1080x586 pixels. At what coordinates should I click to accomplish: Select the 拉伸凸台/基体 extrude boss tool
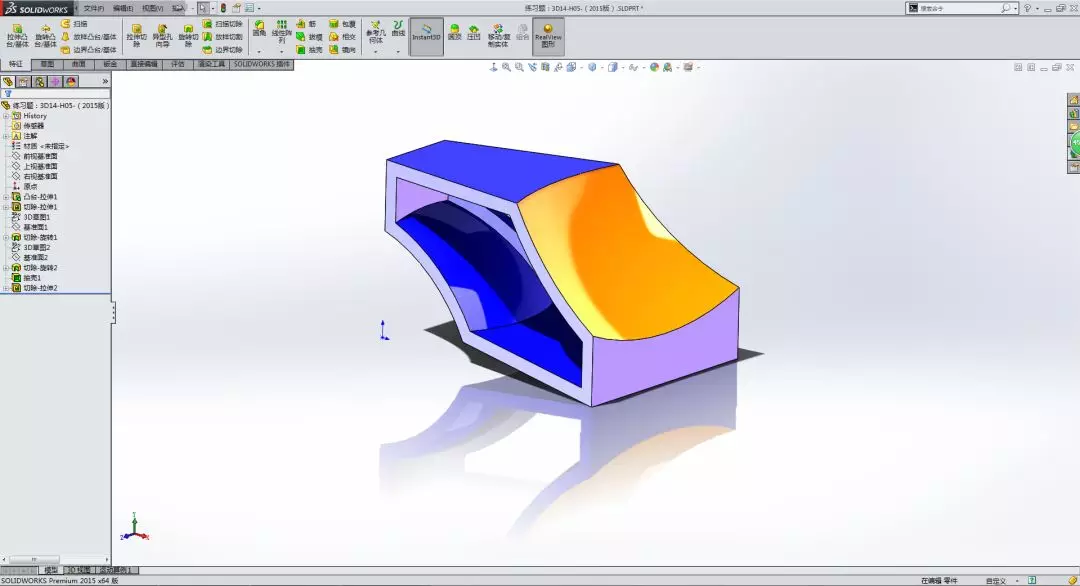[x=17, y=36]
